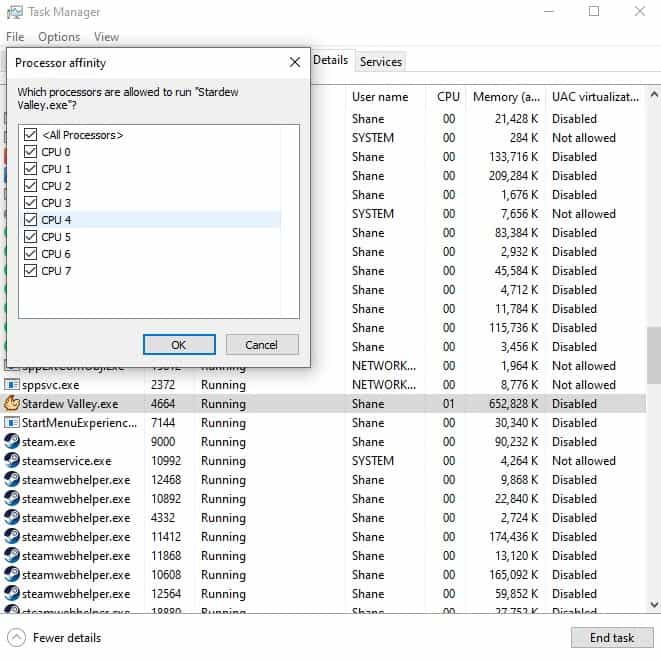Sort by UAC virtualization column header
661x661 pixels.
tap(595, 97)
